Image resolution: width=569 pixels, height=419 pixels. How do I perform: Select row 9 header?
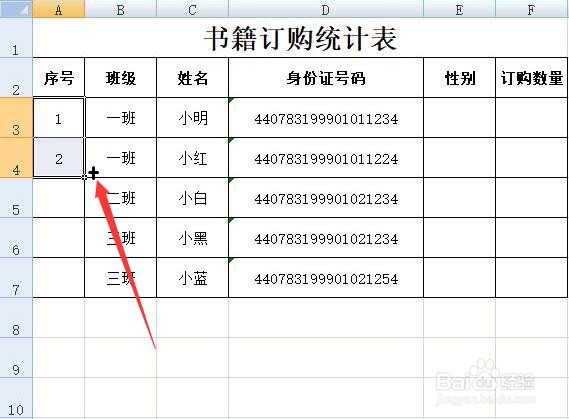16,357
